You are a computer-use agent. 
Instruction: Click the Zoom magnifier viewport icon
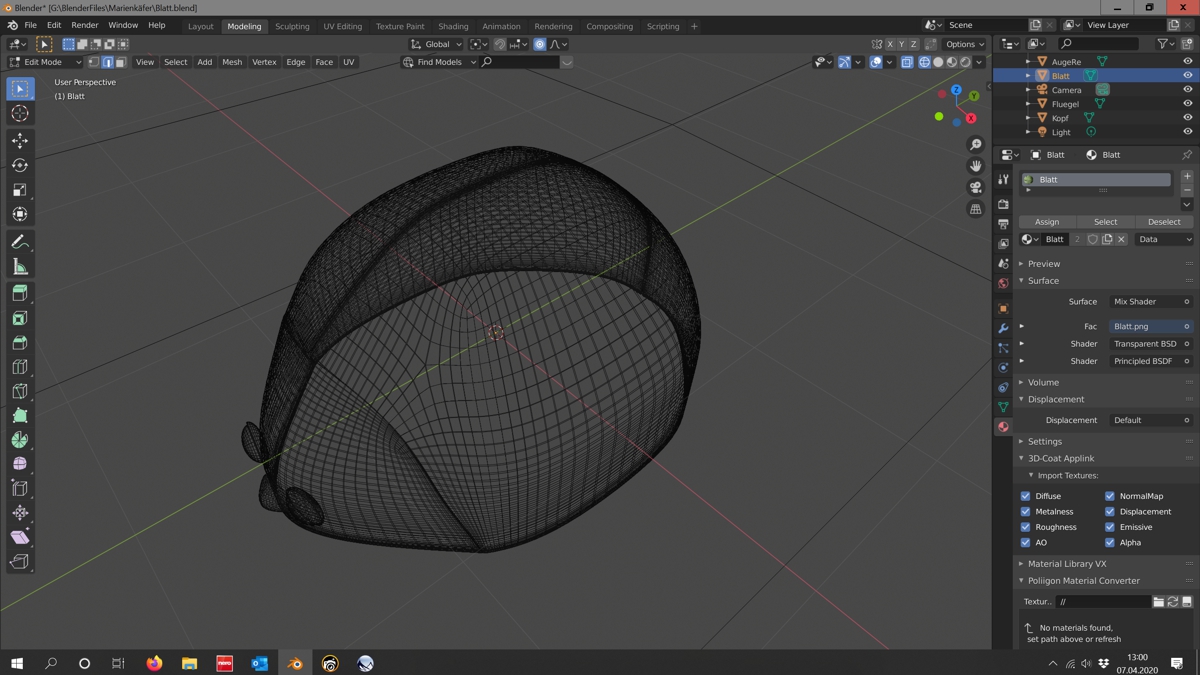(975, 145)
